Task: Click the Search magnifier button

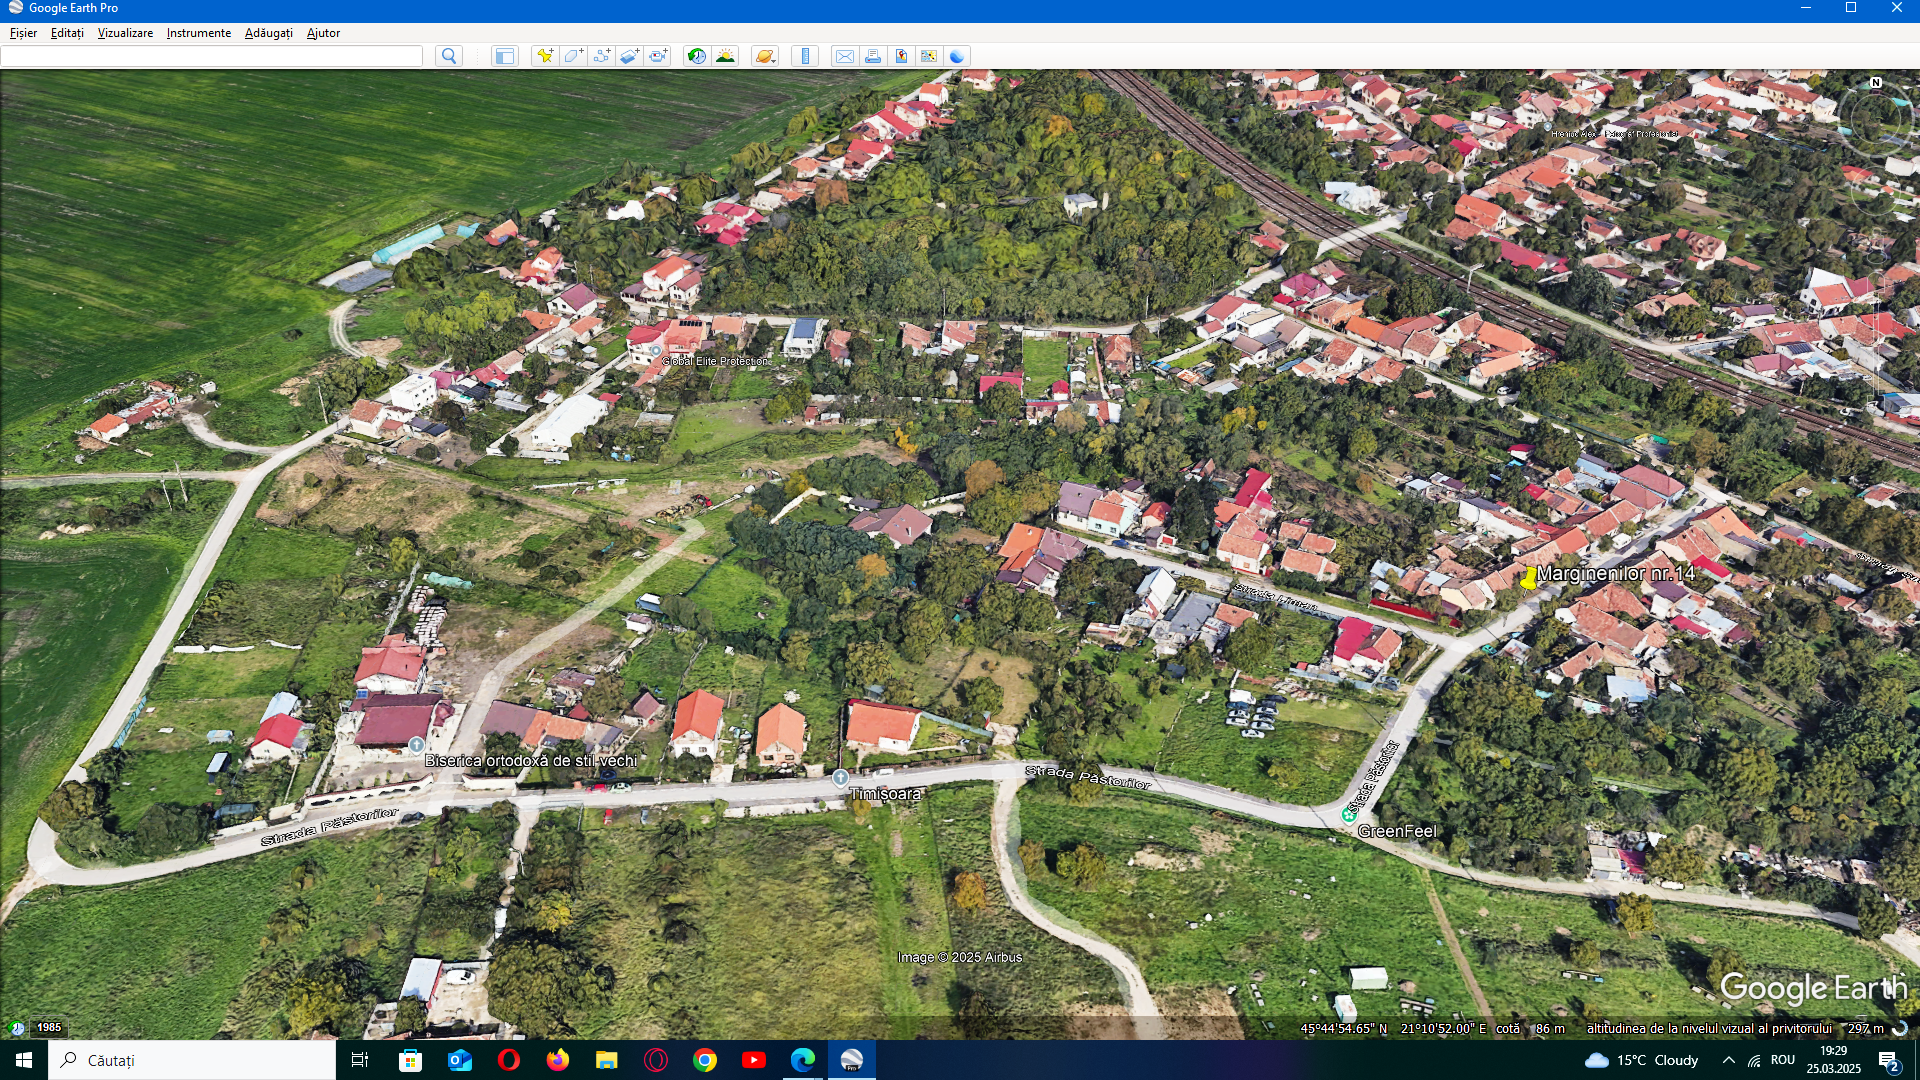Action: [x=449, y=56]
